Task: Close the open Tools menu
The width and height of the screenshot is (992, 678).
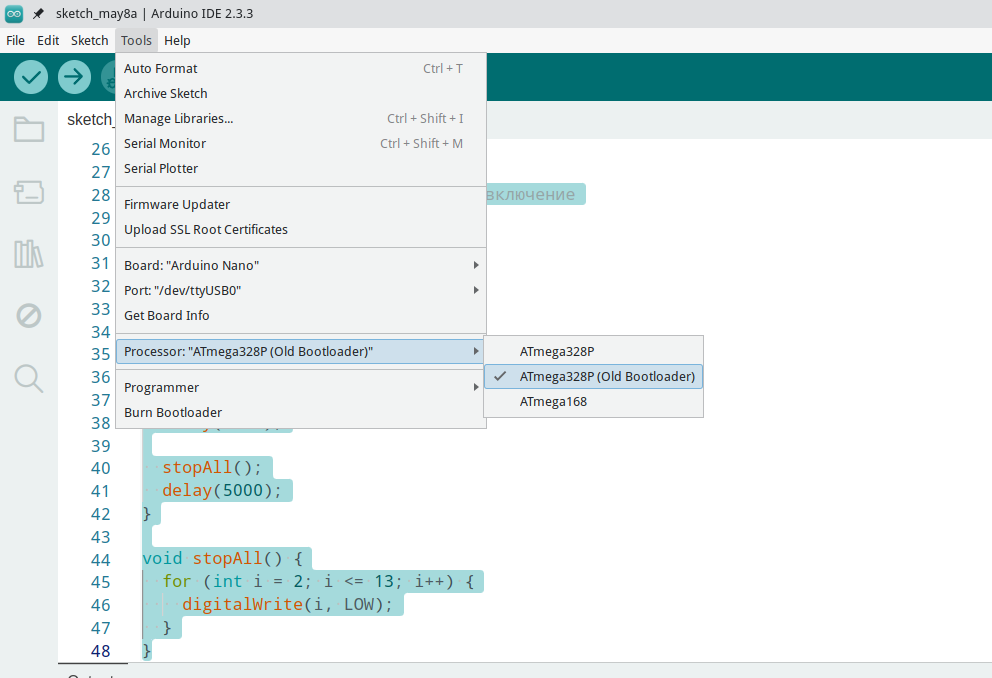Action: coord(136,40)
